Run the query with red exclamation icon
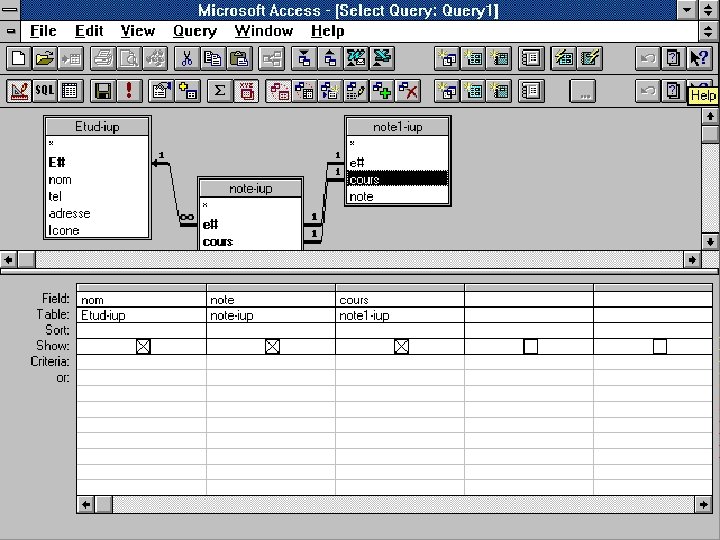This screenshot has width=720, height=540. (129, 90)
